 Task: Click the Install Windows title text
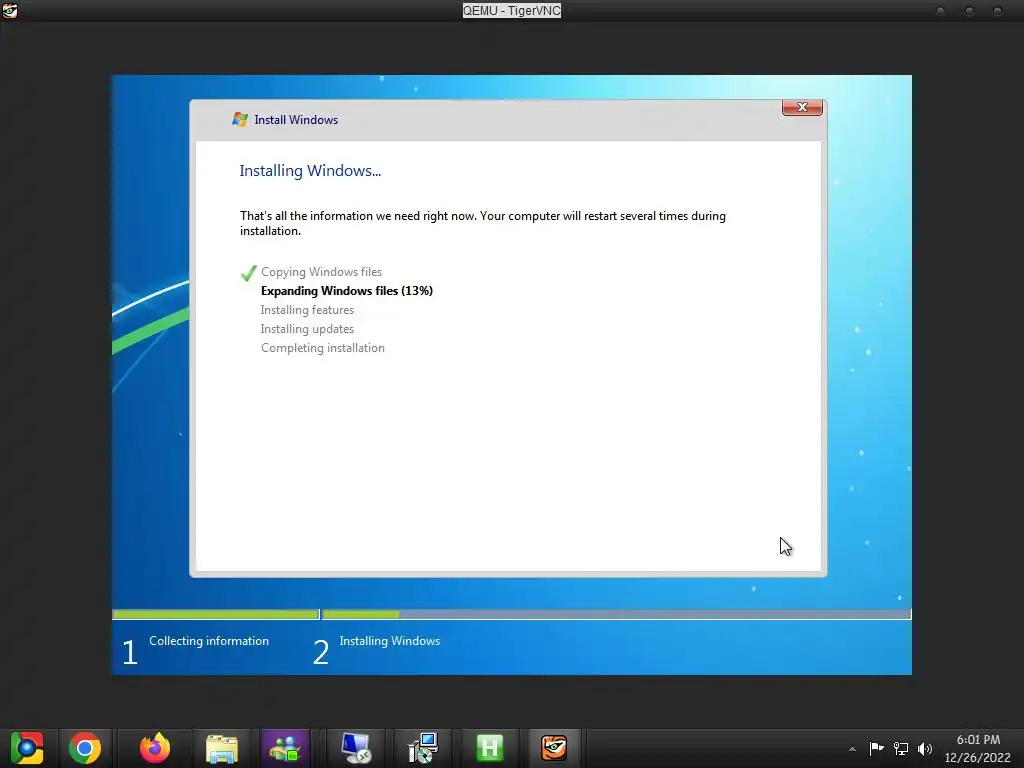coord(296,120)
